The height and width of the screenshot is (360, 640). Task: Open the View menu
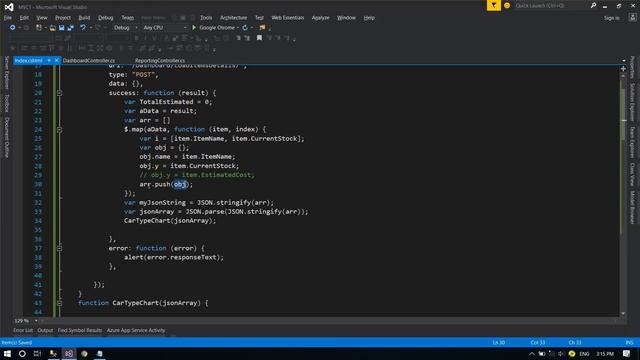42,18
